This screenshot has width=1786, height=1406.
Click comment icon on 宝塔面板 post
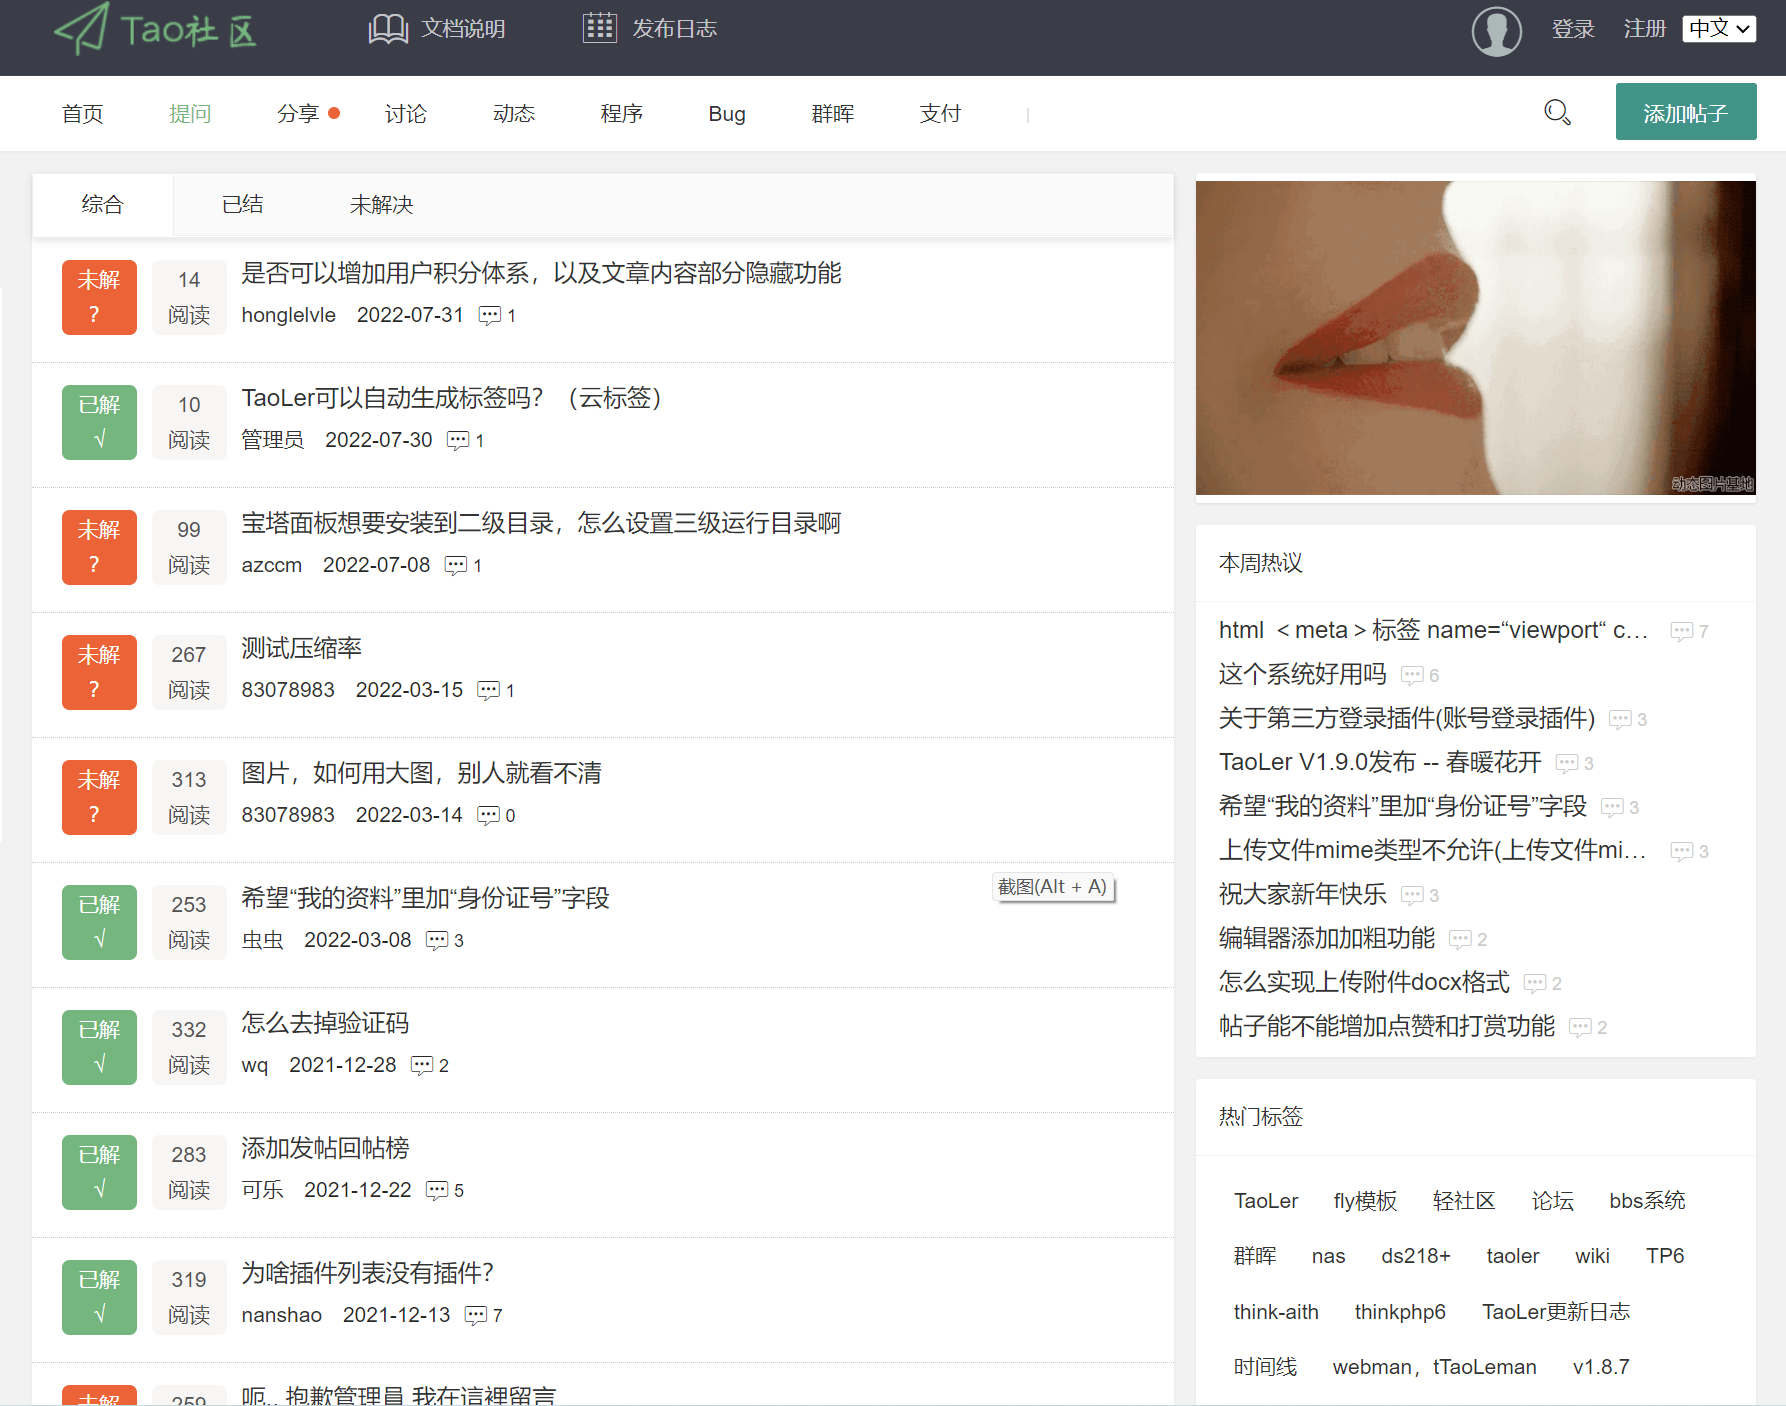tap(456, 566)
